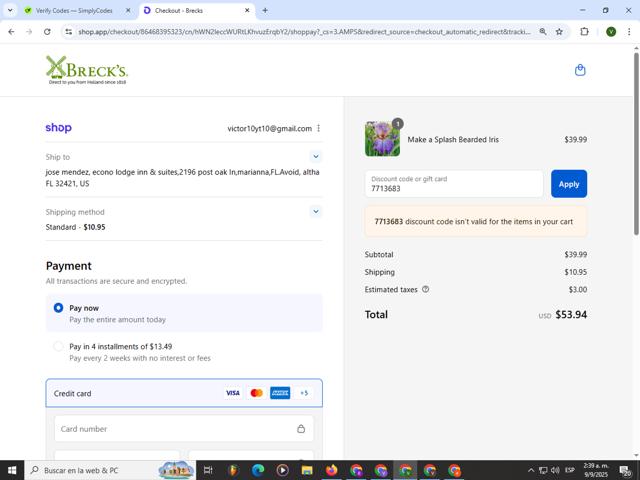View site information icon in address bar

(69, 31)
